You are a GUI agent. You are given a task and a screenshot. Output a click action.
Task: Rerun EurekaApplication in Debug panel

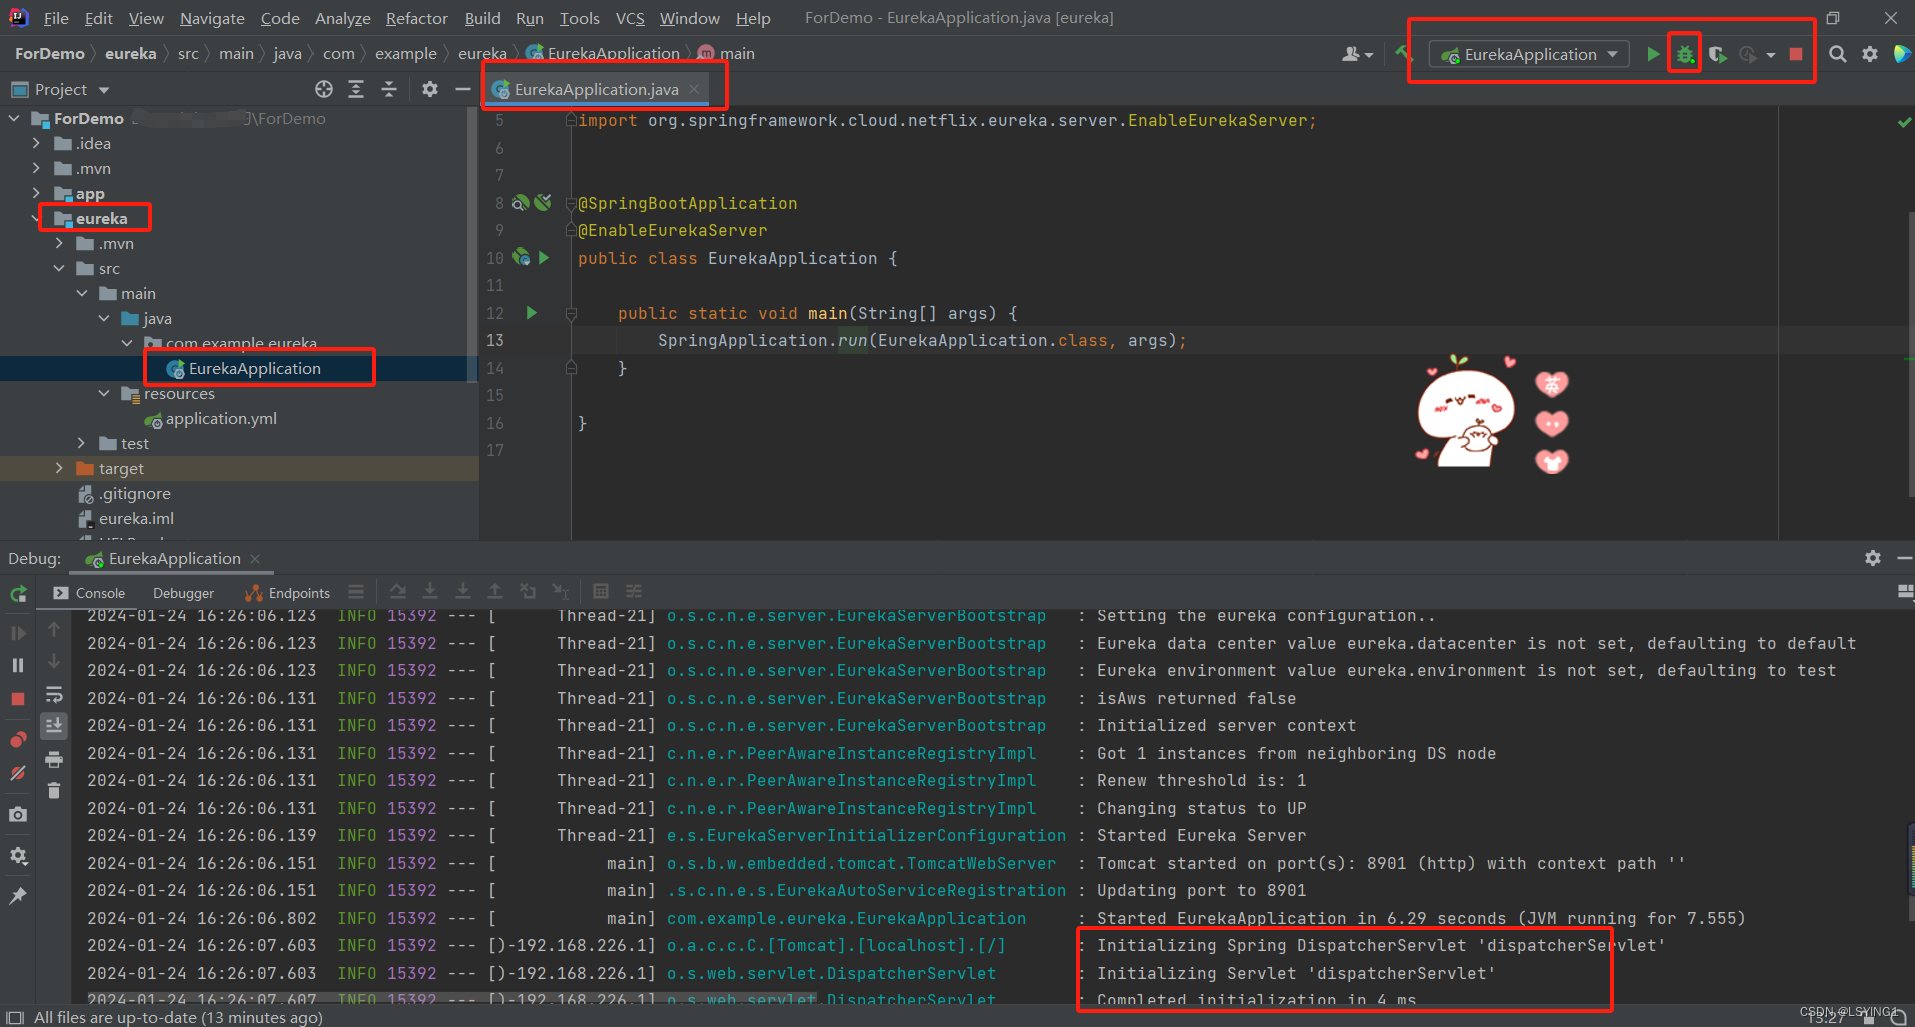tap(18, 594)
